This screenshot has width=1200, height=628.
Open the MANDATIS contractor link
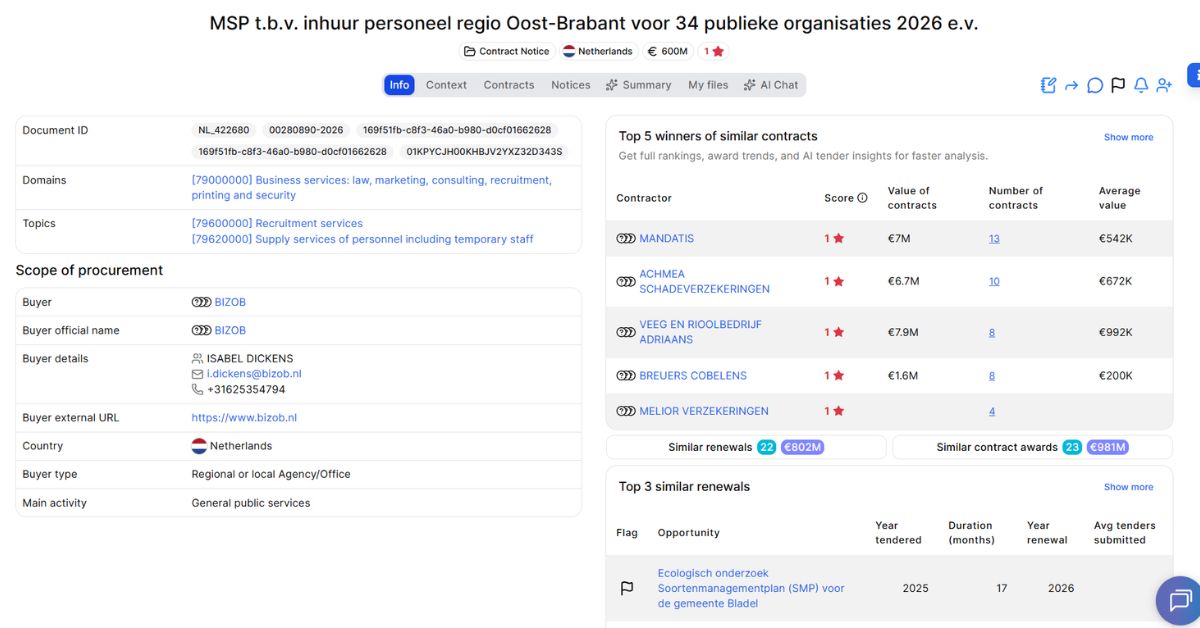tap(666, 238)
